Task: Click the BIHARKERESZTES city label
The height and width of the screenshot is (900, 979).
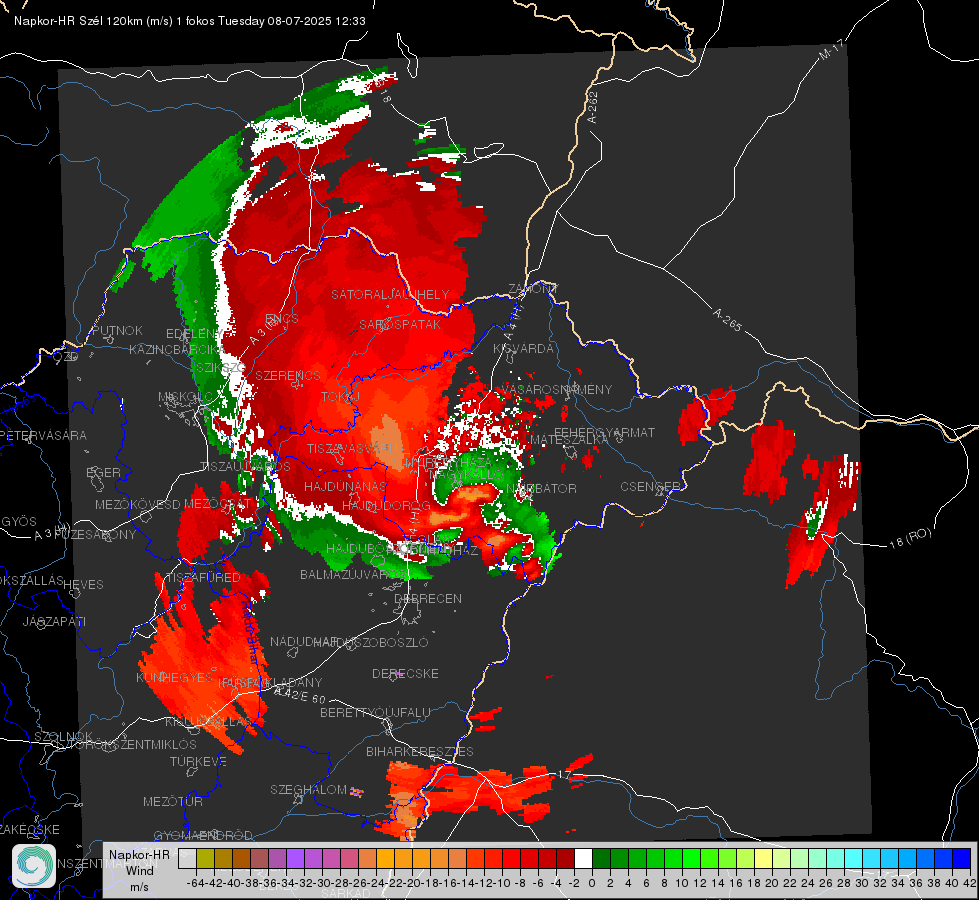Action: pos(420,751)
